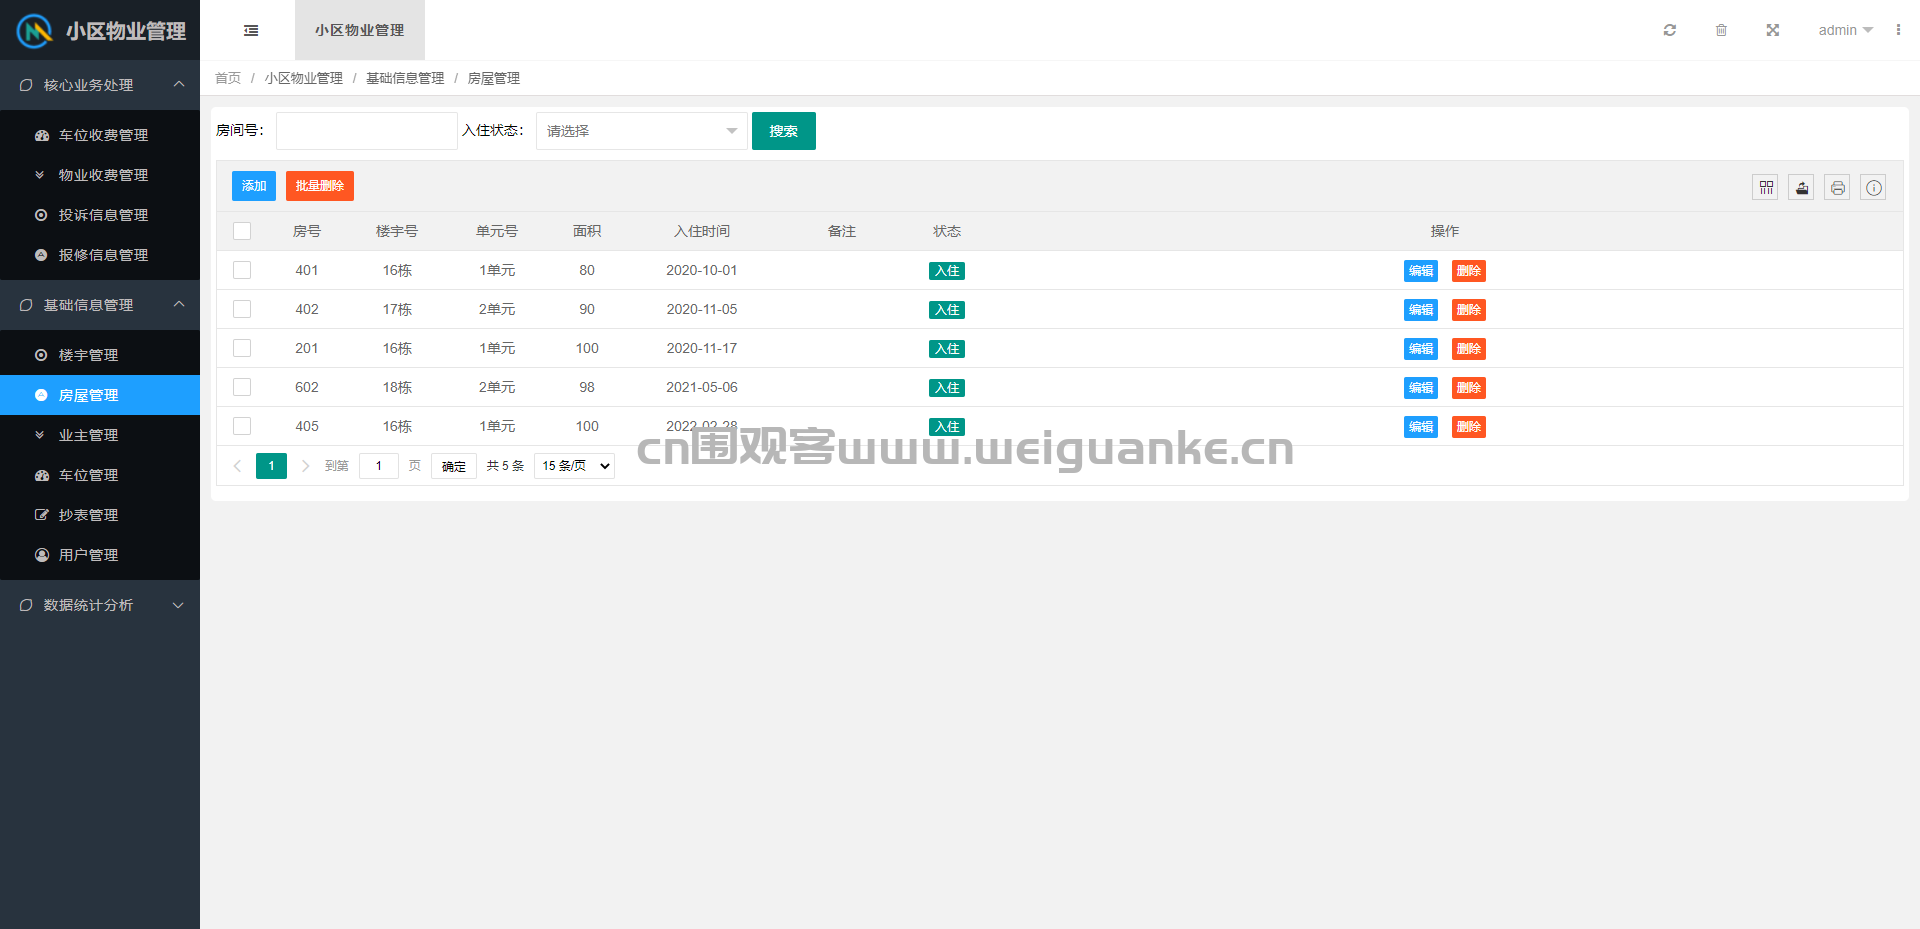The image size is (1920, 929).
Task: Check the box for room 602
Action: point(242,387)
